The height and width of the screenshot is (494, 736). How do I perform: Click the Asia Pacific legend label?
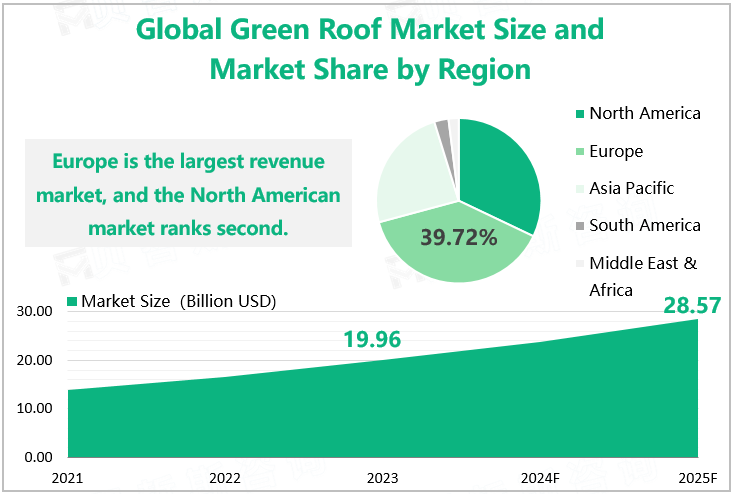[631, 188]
